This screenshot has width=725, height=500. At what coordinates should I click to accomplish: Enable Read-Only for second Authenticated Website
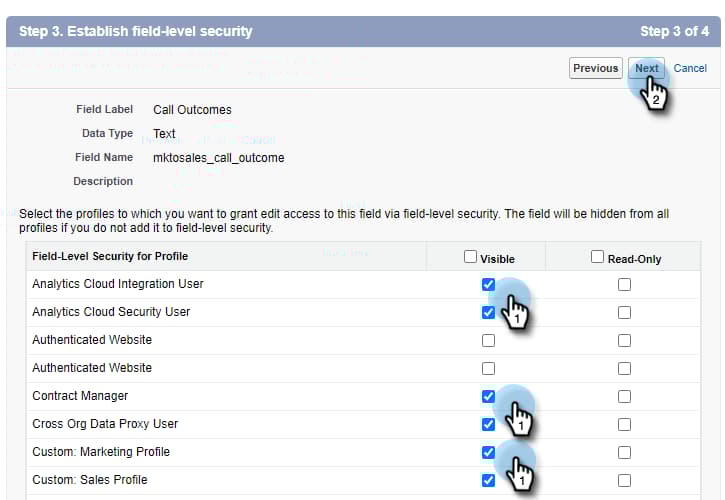(x=624, y=368)
